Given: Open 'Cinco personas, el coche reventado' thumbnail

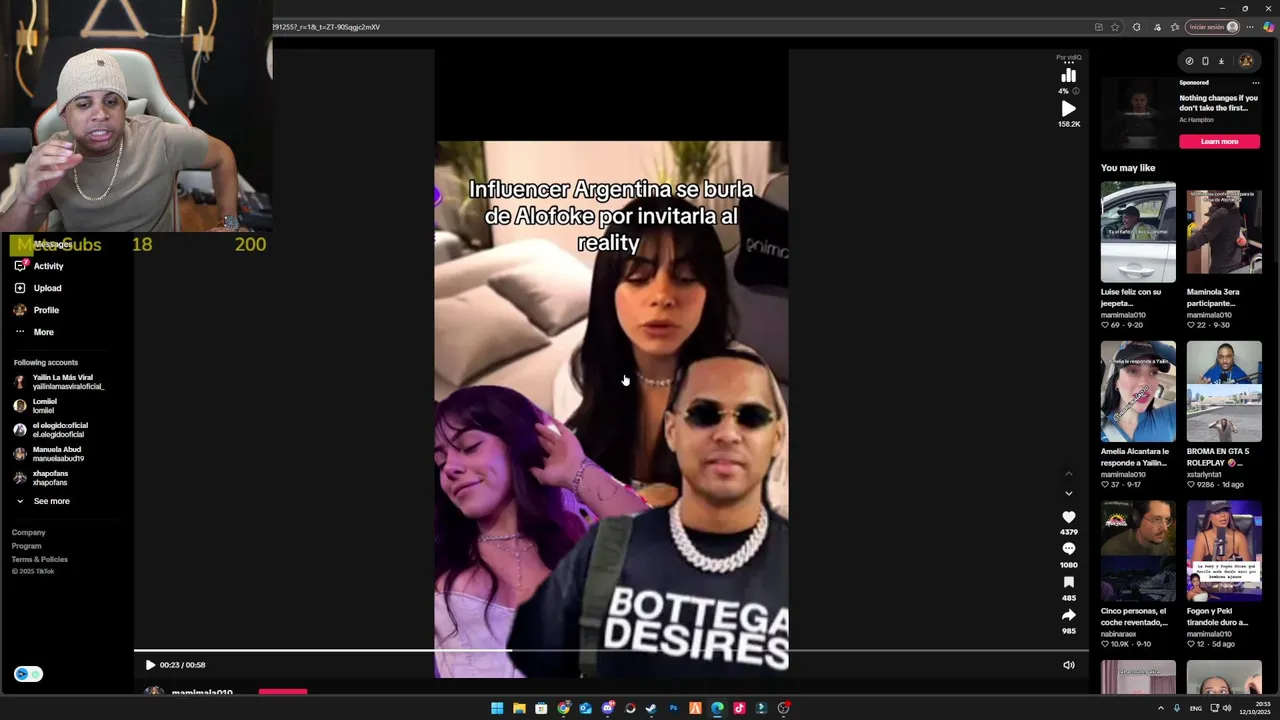Looking at the screenshot, I should coord(1138,552).
